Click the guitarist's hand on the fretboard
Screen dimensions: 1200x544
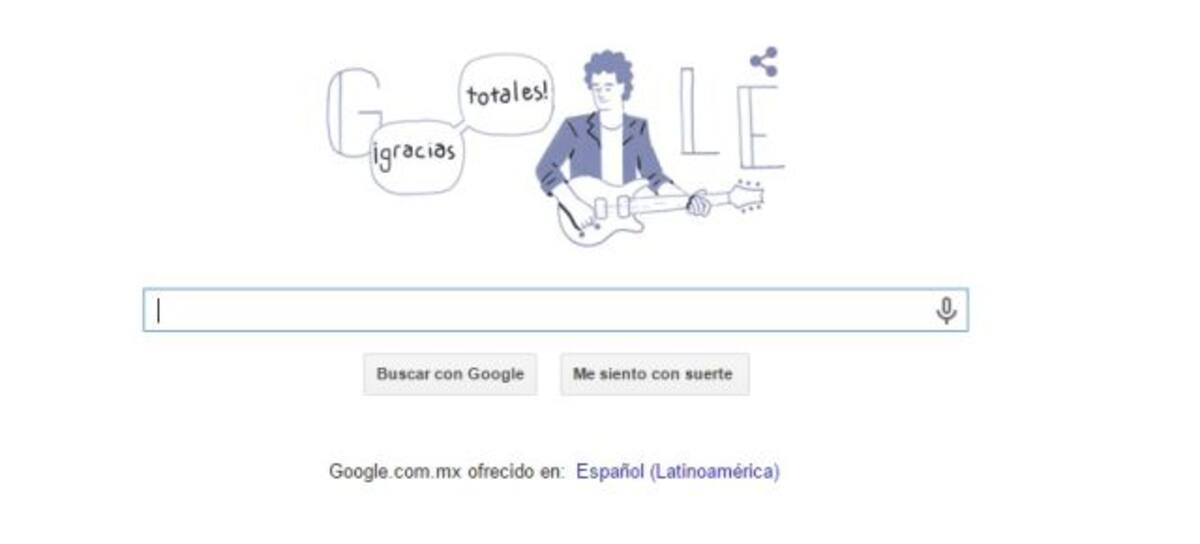(x=699, y=201)
